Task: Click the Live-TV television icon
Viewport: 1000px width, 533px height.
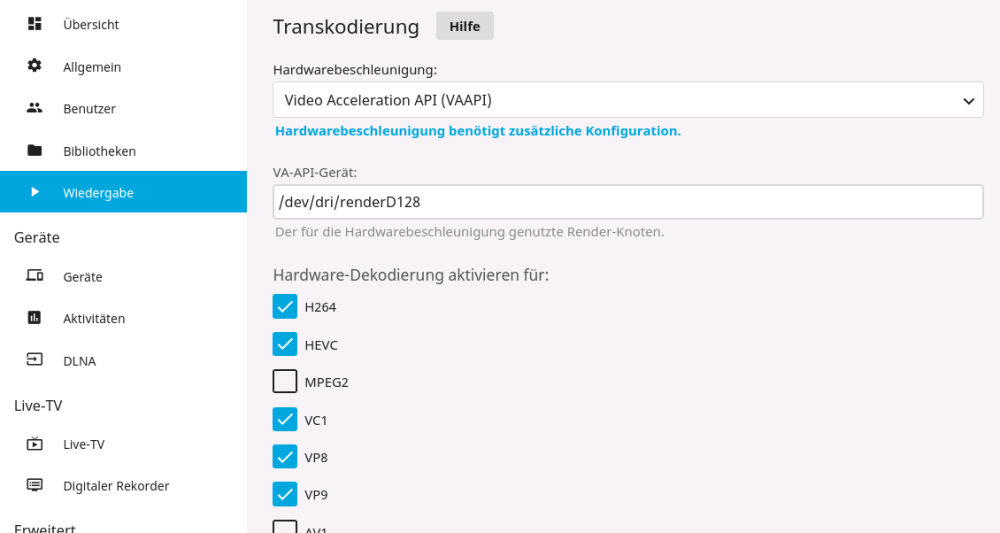Action: click(34, 444)
